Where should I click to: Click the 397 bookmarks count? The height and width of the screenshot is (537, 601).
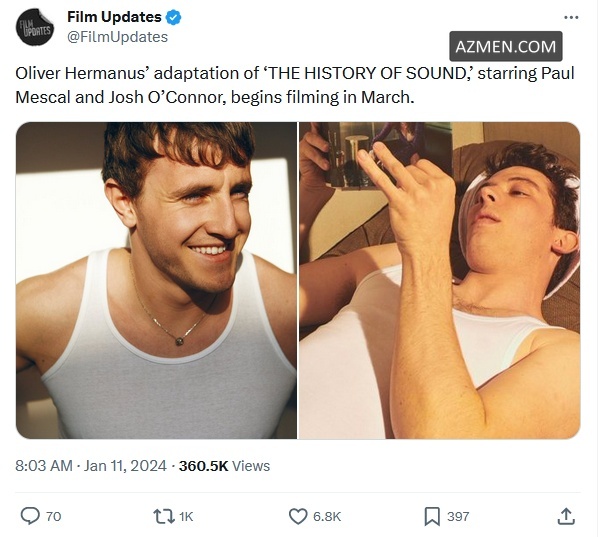click(458, 516)
